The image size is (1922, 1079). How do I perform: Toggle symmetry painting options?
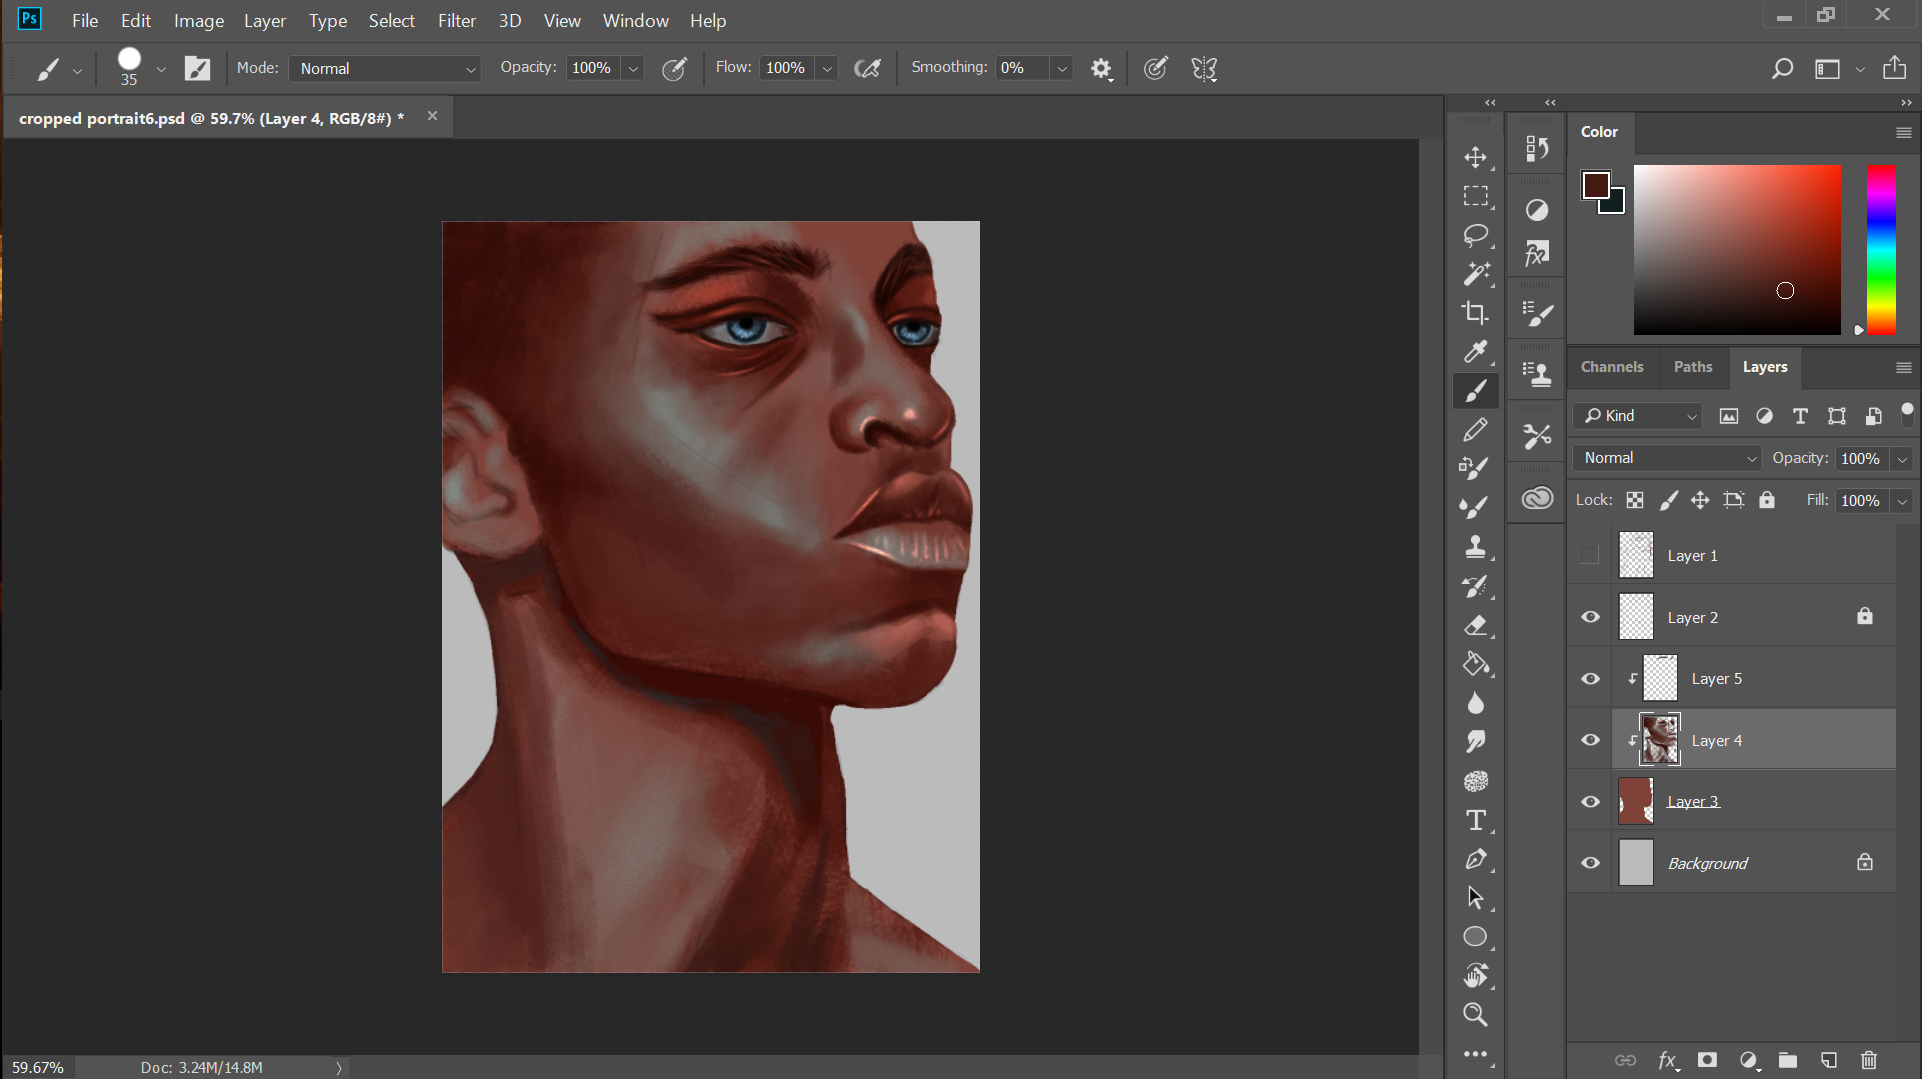1205,68
